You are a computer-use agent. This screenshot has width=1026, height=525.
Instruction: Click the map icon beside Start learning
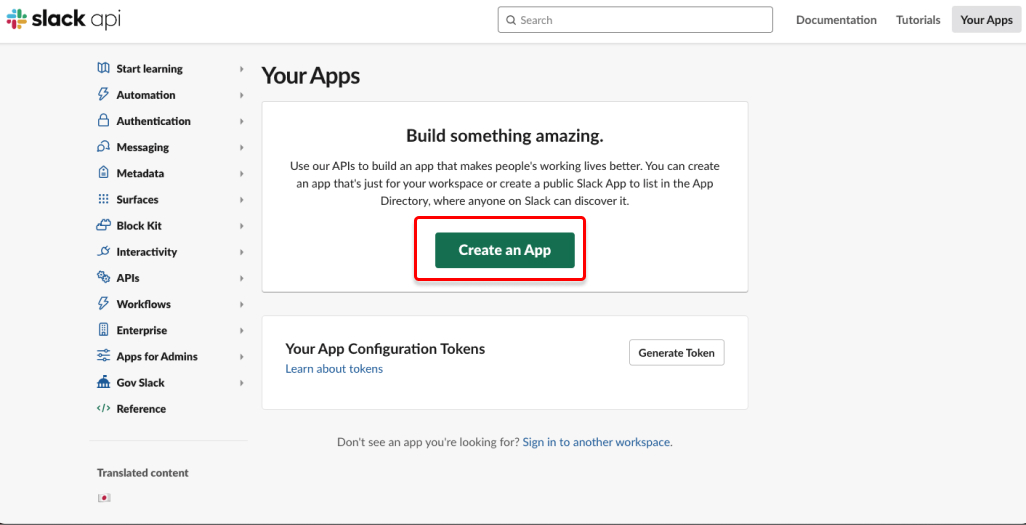pyautogui.click(x=103, y=68)
